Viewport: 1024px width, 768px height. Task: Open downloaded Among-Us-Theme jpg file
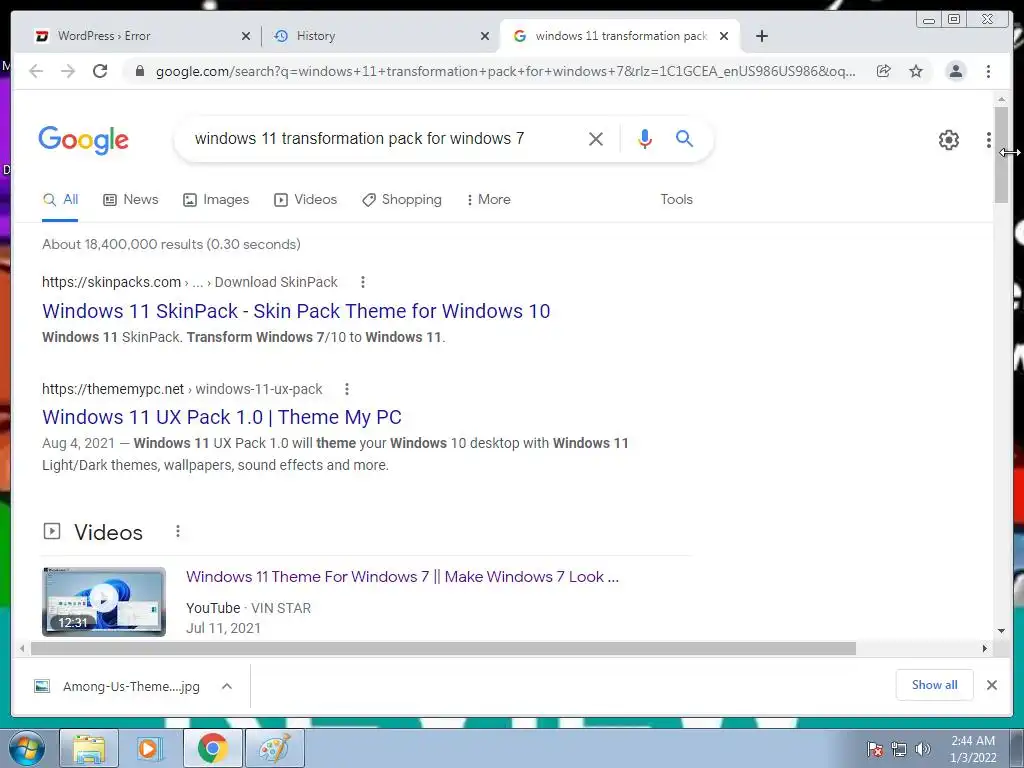coord(118,686)
